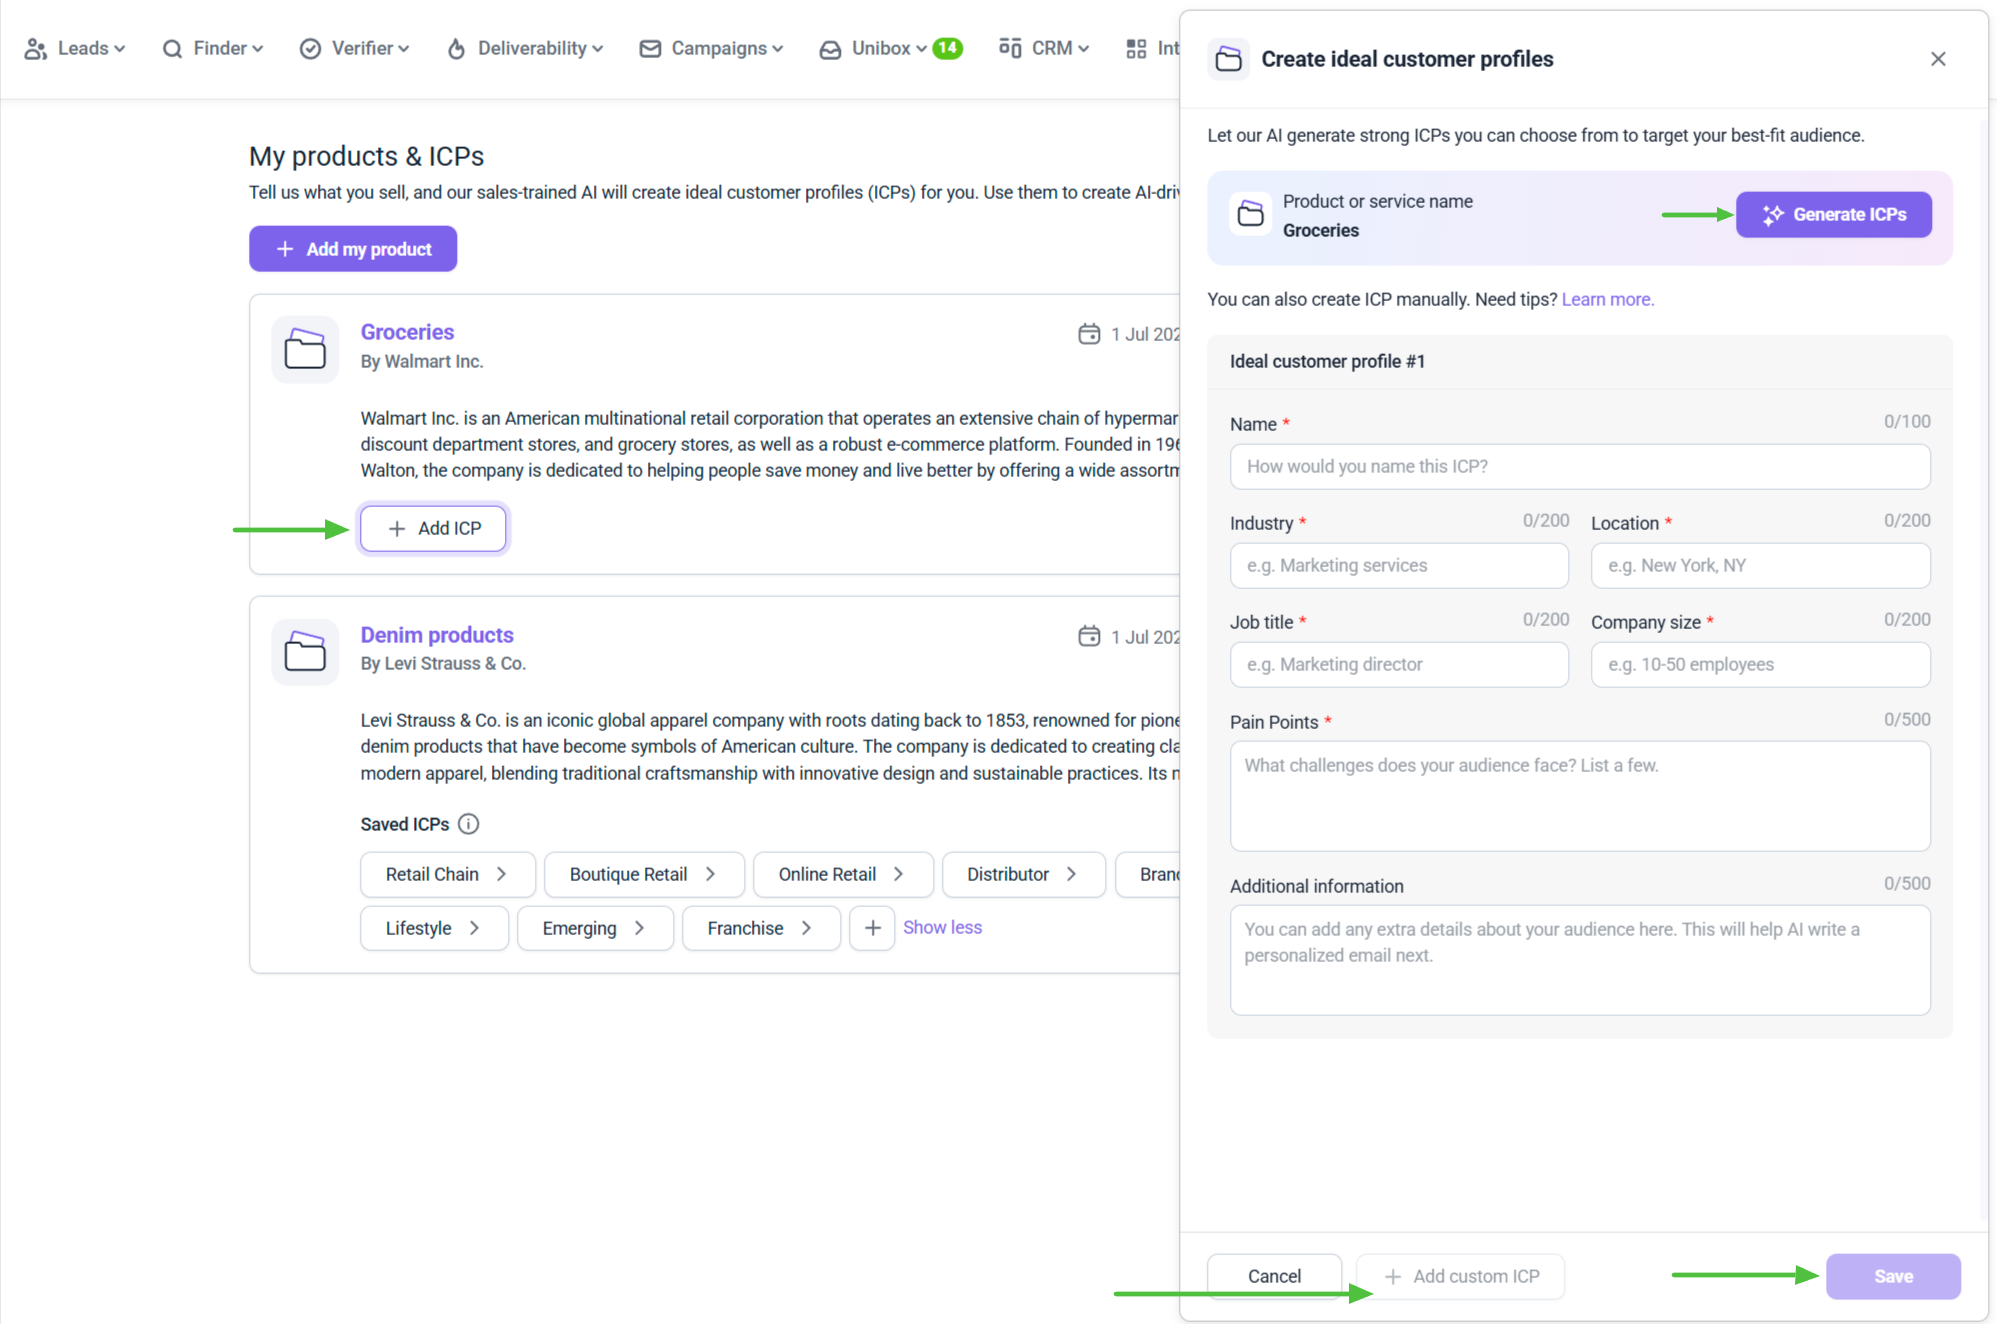Click the Unibox 14 unread badge
Image resolution: width=1997 pixels, height=1324 pixels.
click(947, 48)
